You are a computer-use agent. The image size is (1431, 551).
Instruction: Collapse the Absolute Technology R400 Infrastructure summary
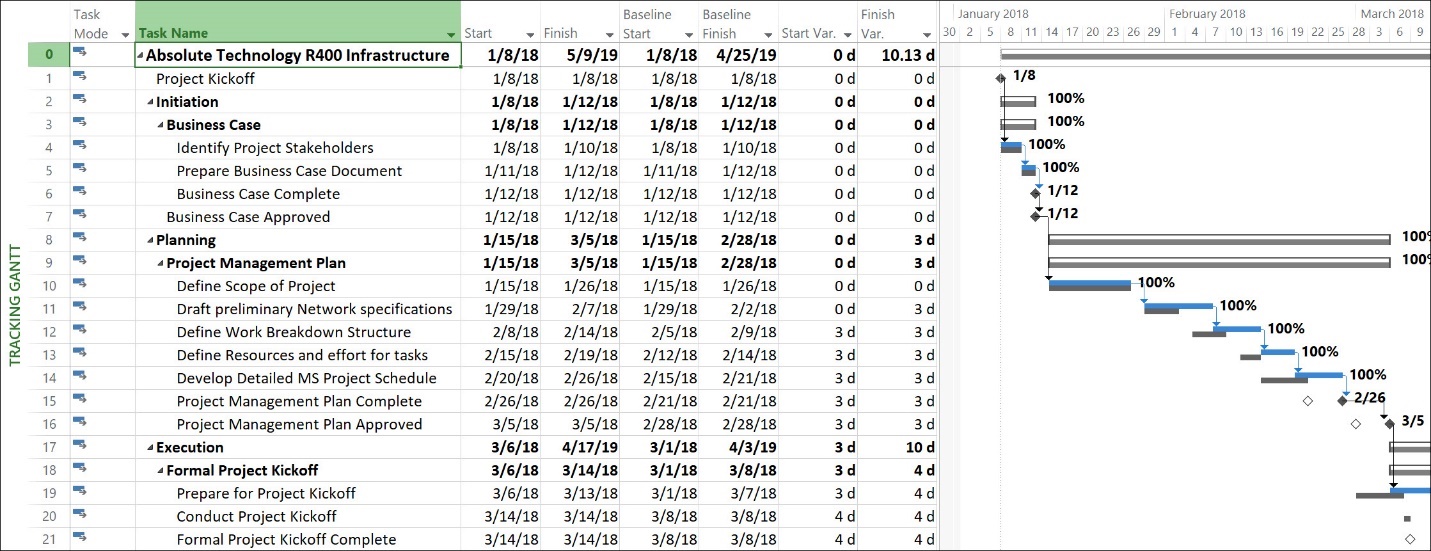140,56
